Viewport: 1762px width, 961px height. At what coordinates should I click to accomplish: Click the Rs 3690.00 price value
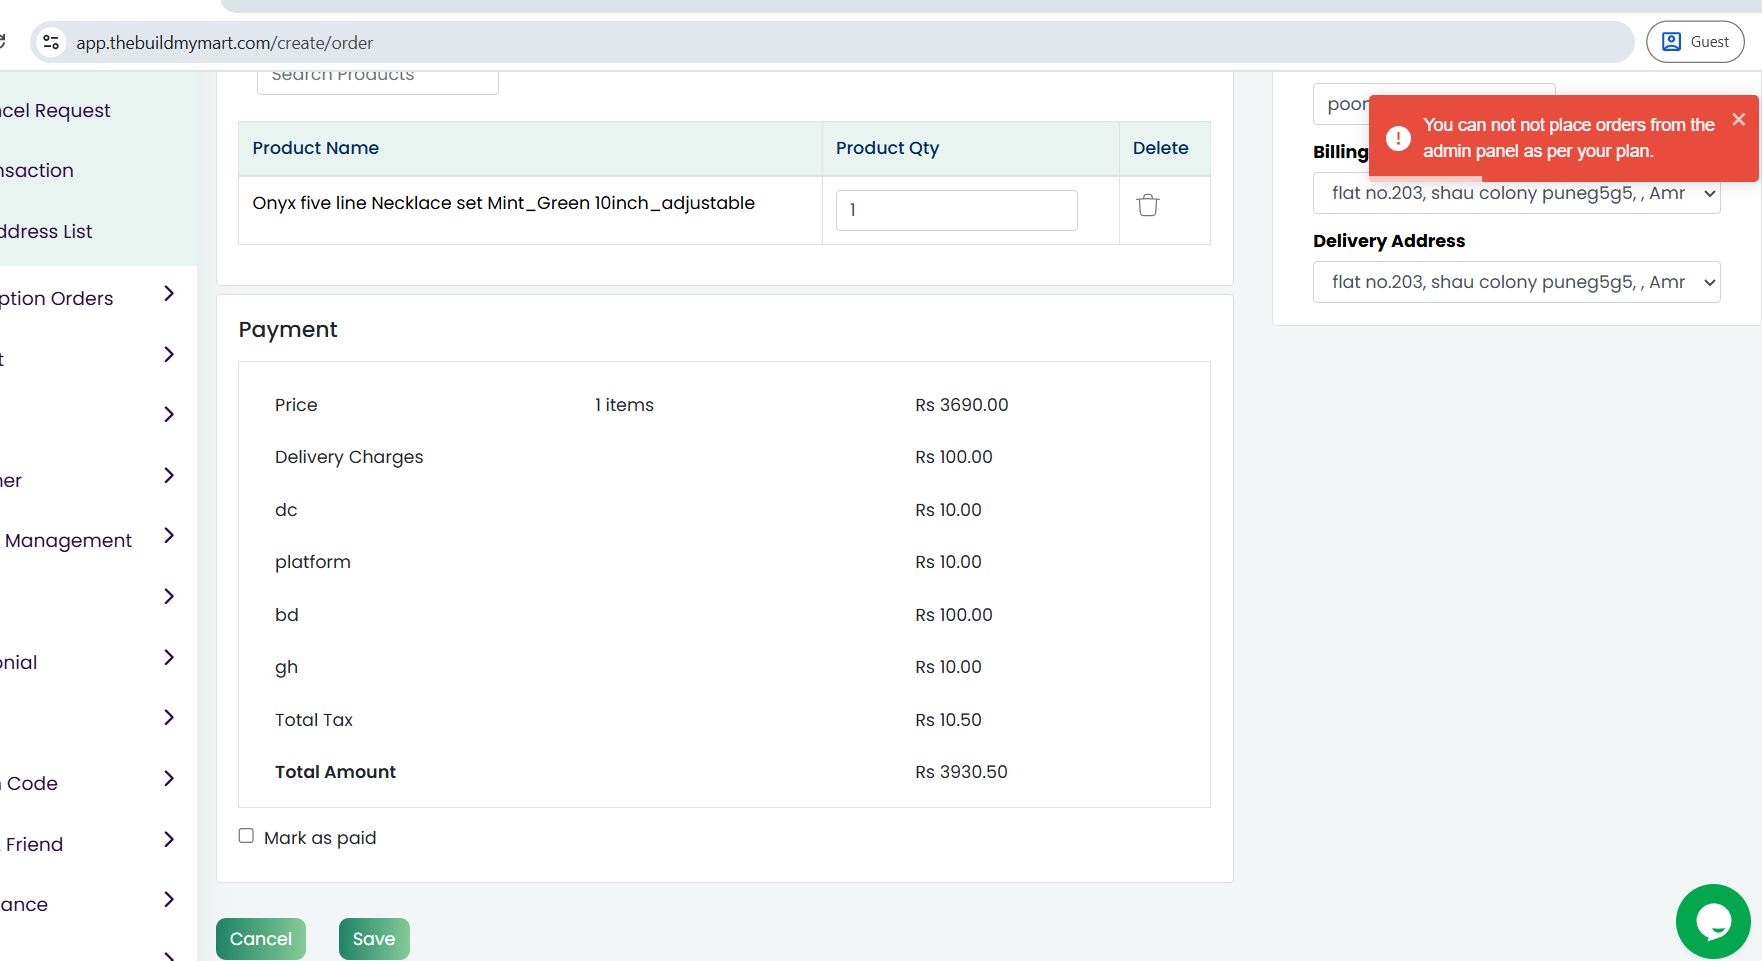[x=962, y=405]
